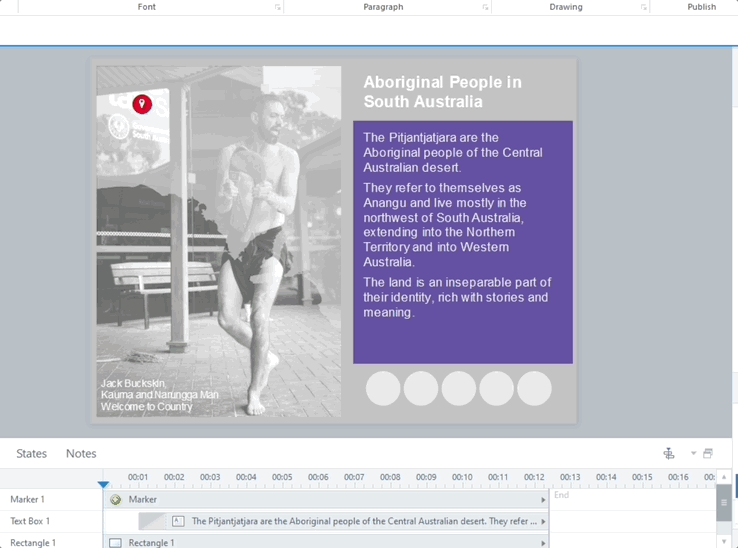Select the Marker 1 layer row label
Screen dimensions: 738x548
(28, 500)
